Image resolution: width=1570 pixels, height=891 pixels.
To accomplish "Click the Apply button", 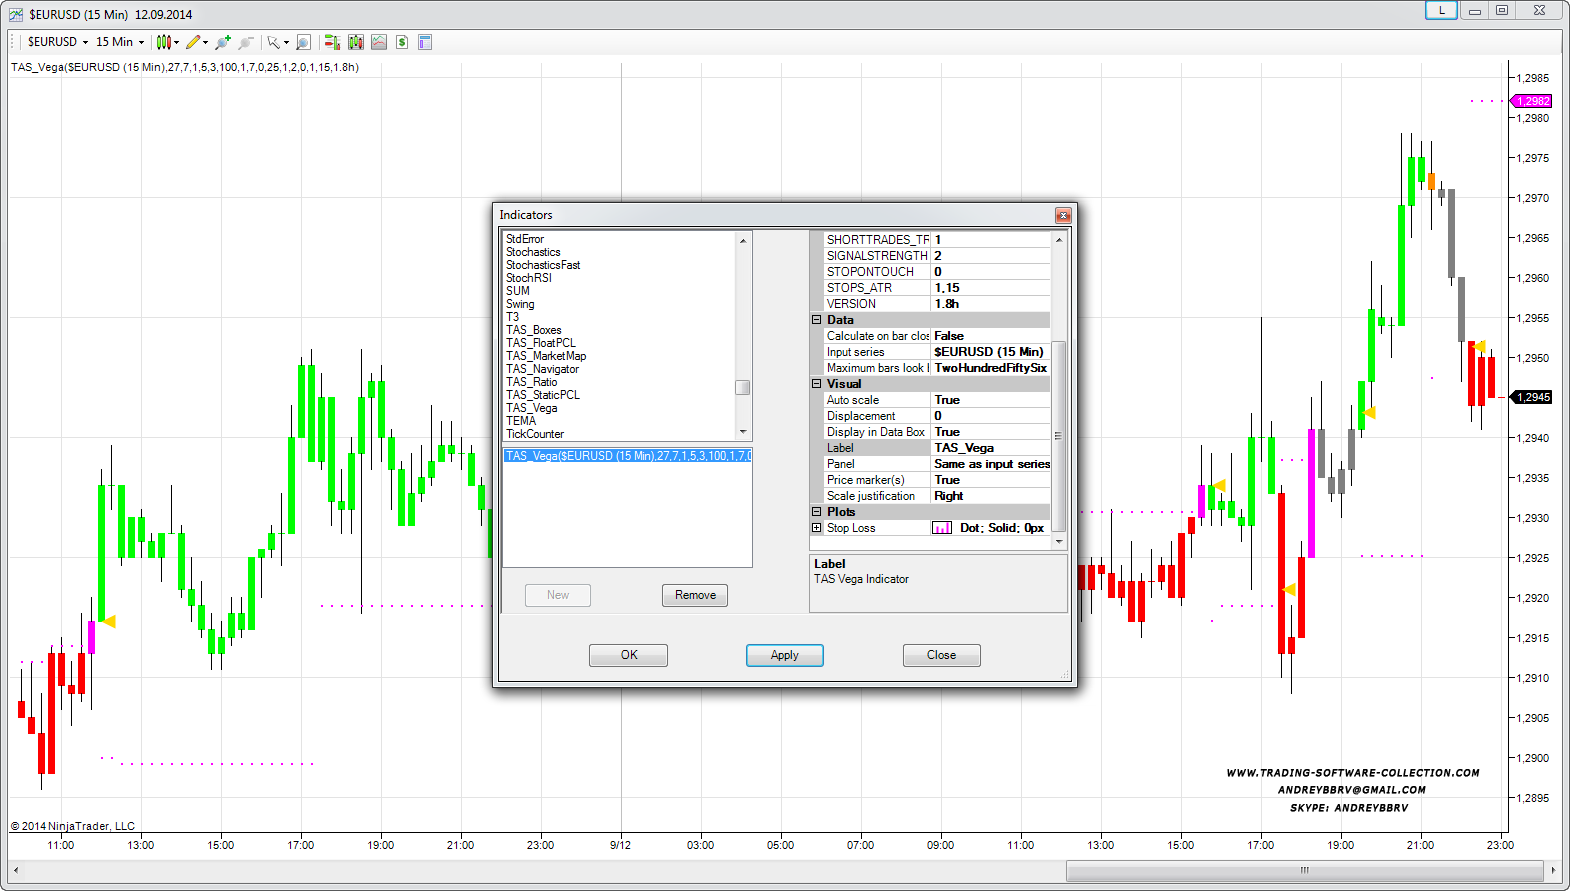I will (x=784, y=655).
